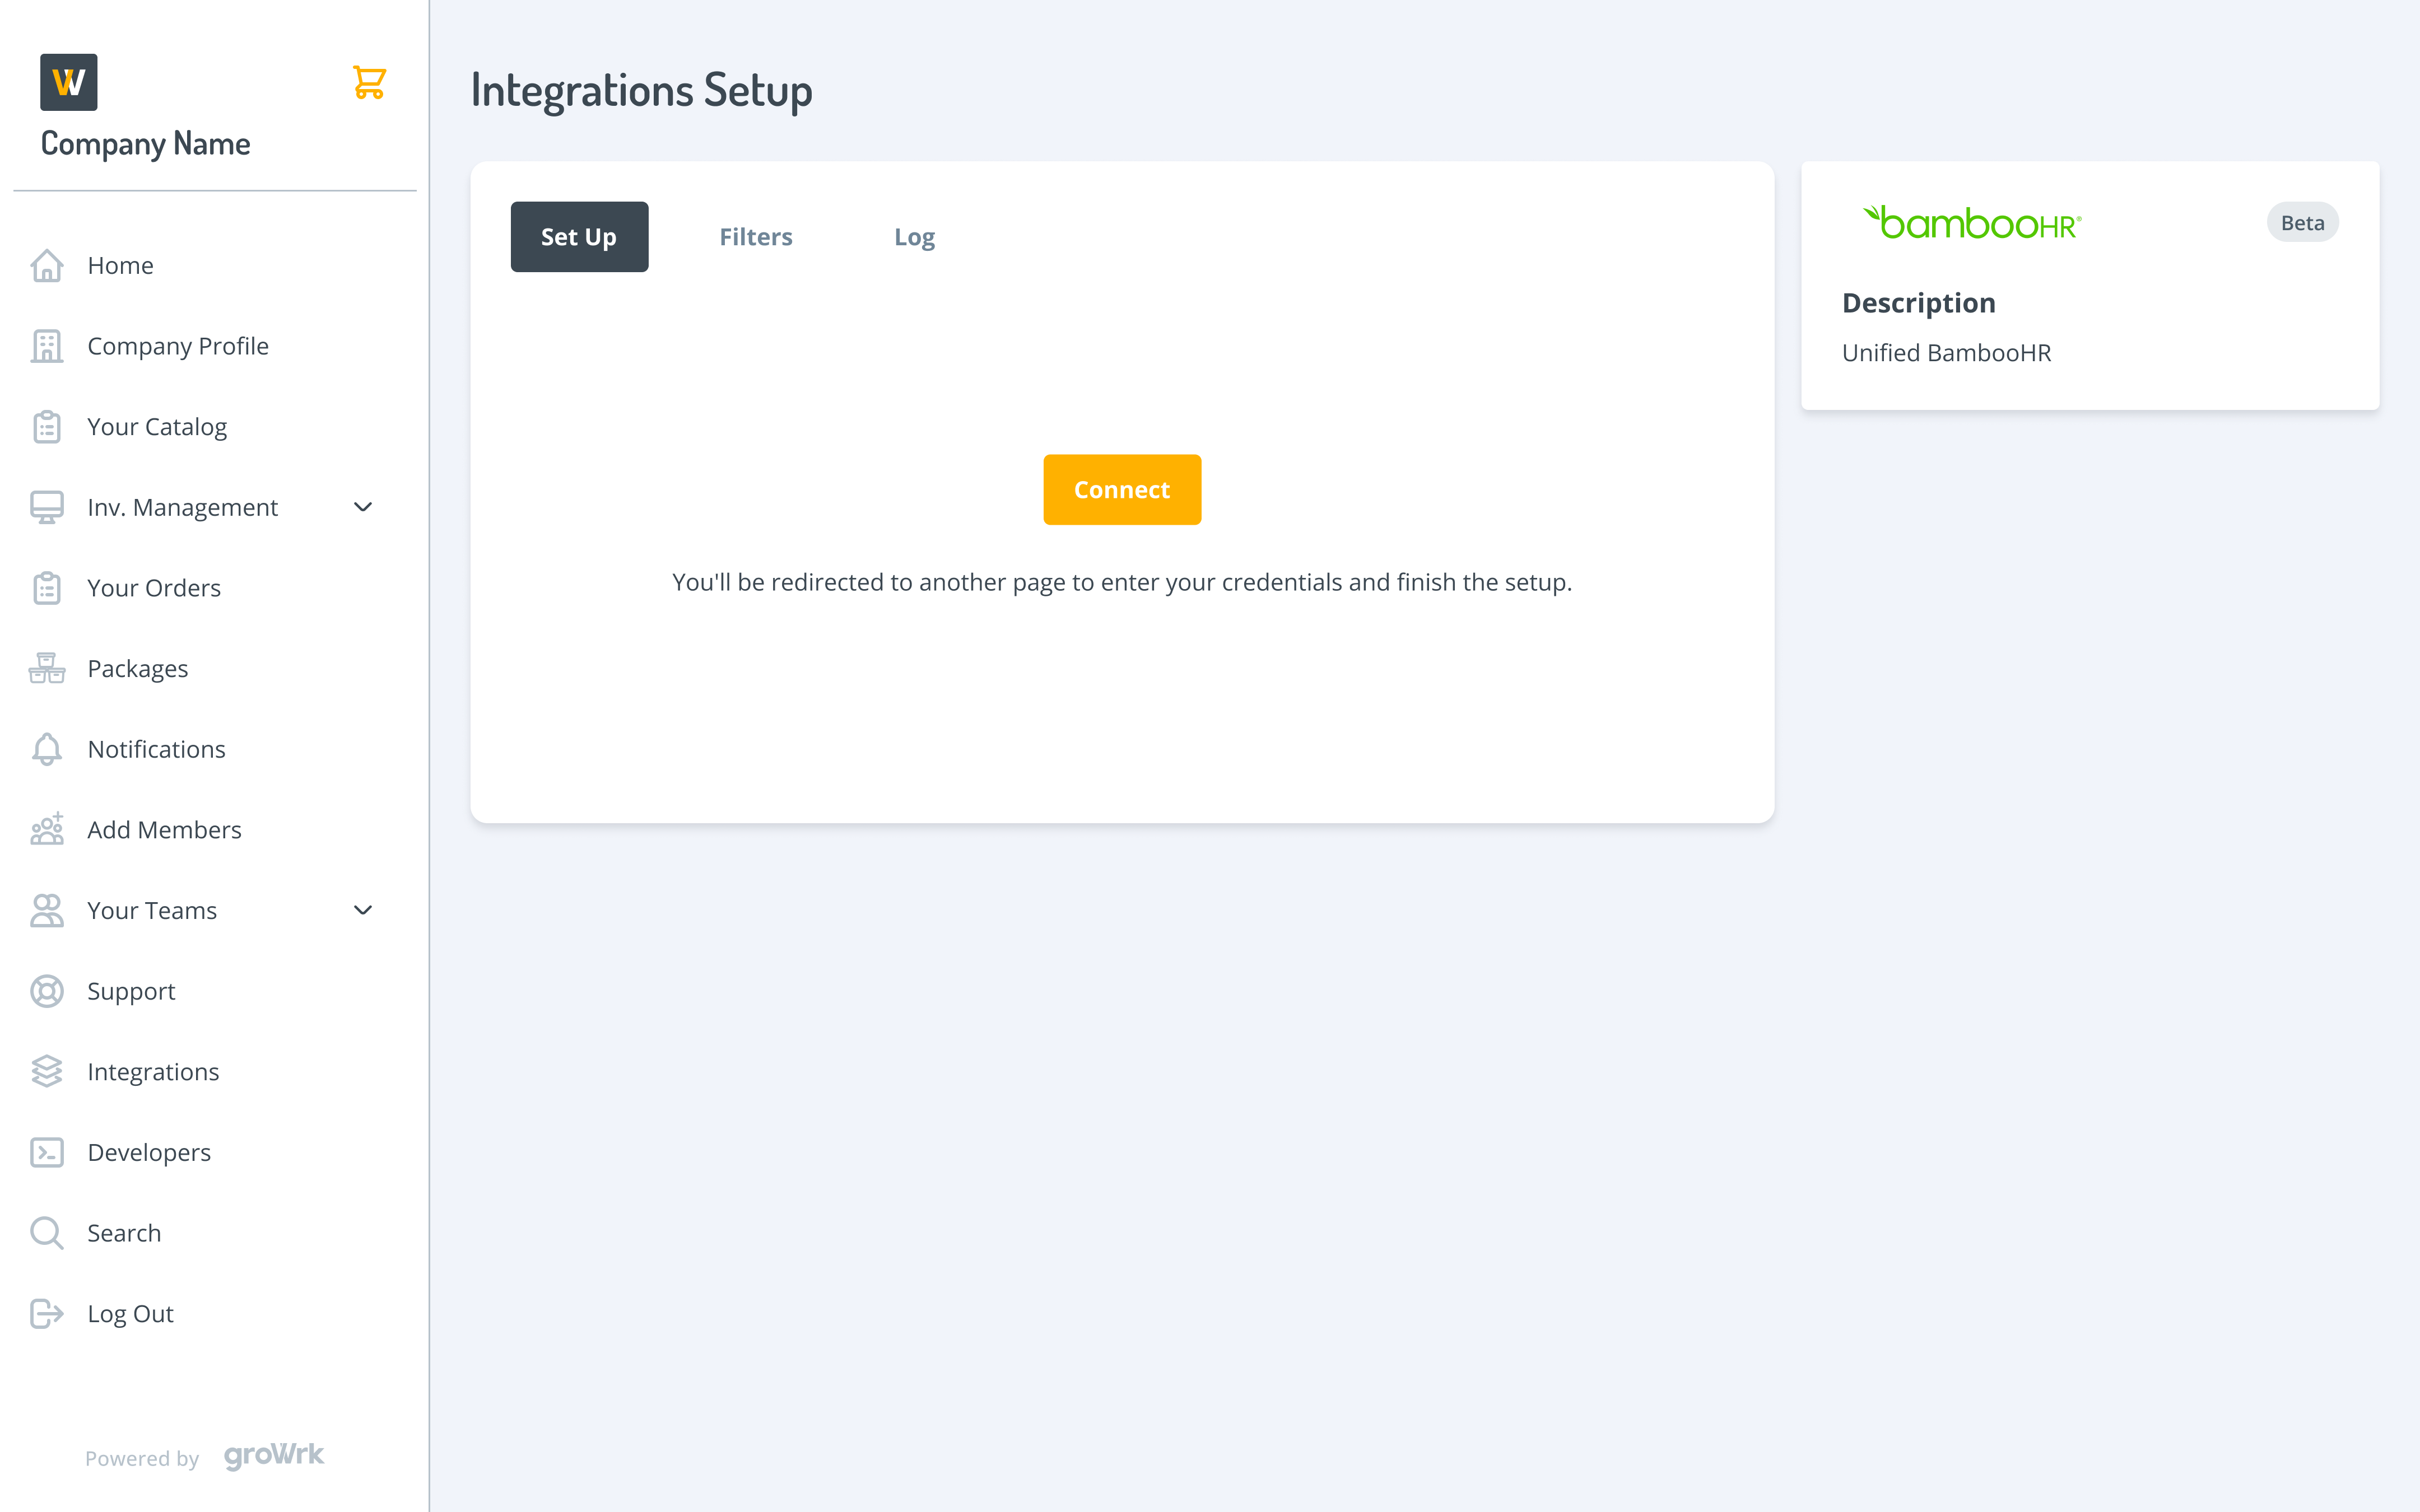Image resolution: width=2420 pixels, height=1512 pixels.
Task: Open the Log tab
Action: coord(914,237)
